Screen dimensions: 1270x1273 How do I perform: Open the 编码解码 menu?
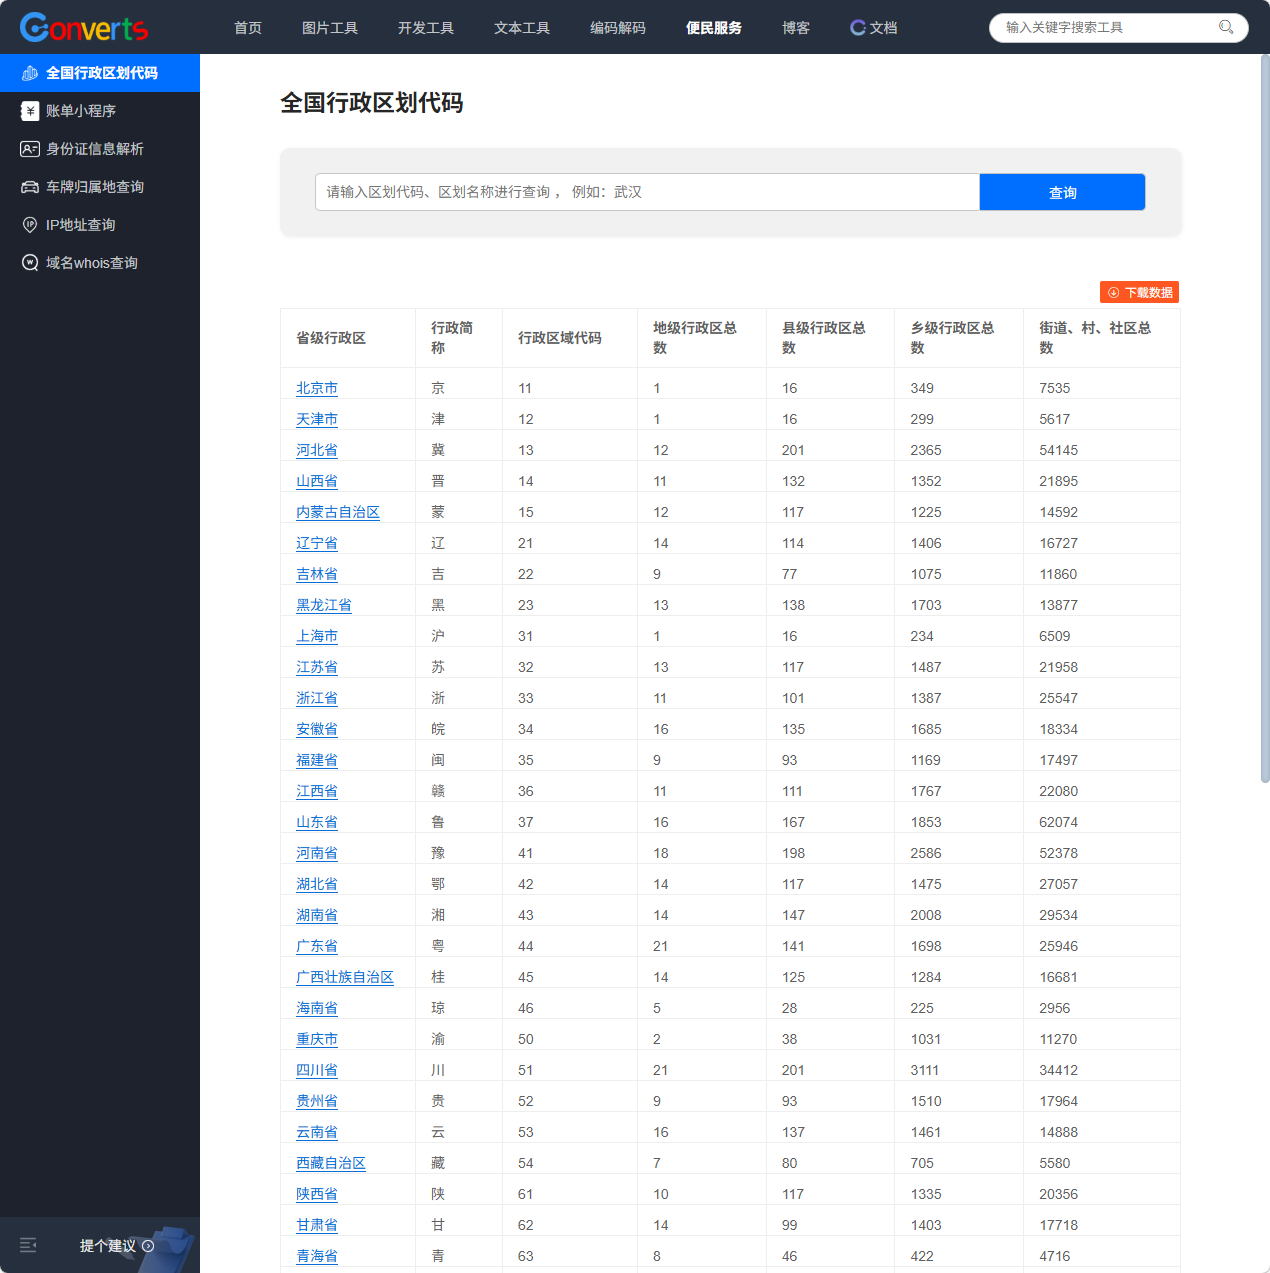pyautogui.click(x=617, y=28)
